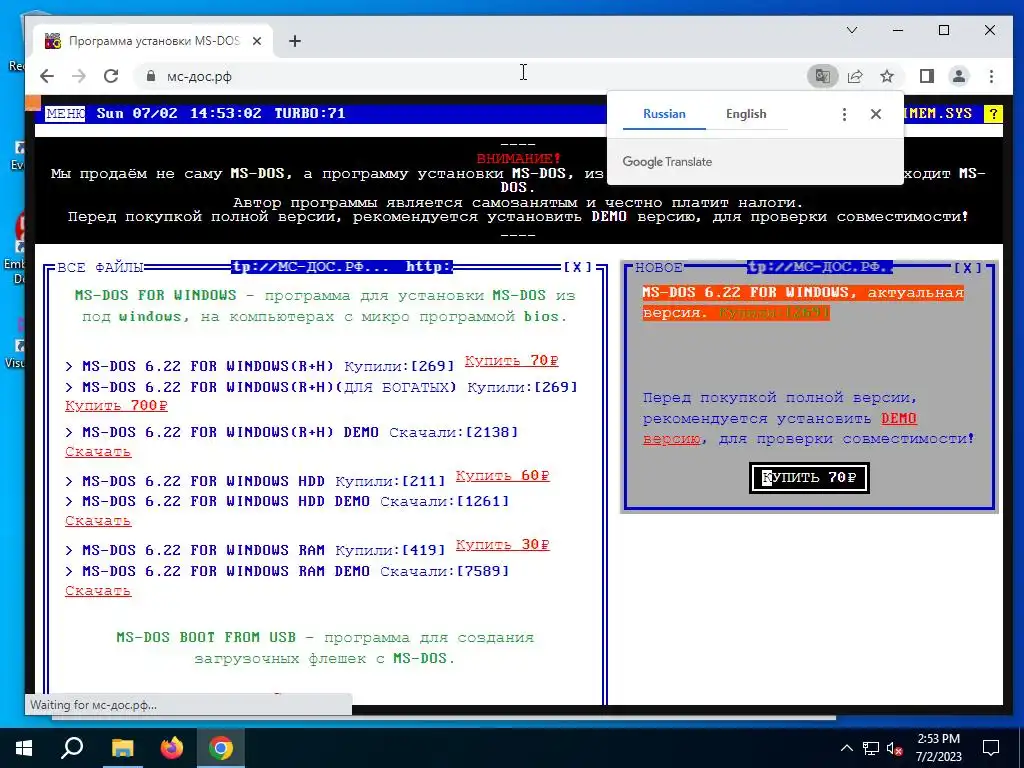Open the notification center icon
Image resolution: width=1024 pixels, height=768 pixels.
pyautogui.click(x=991, y=748)
